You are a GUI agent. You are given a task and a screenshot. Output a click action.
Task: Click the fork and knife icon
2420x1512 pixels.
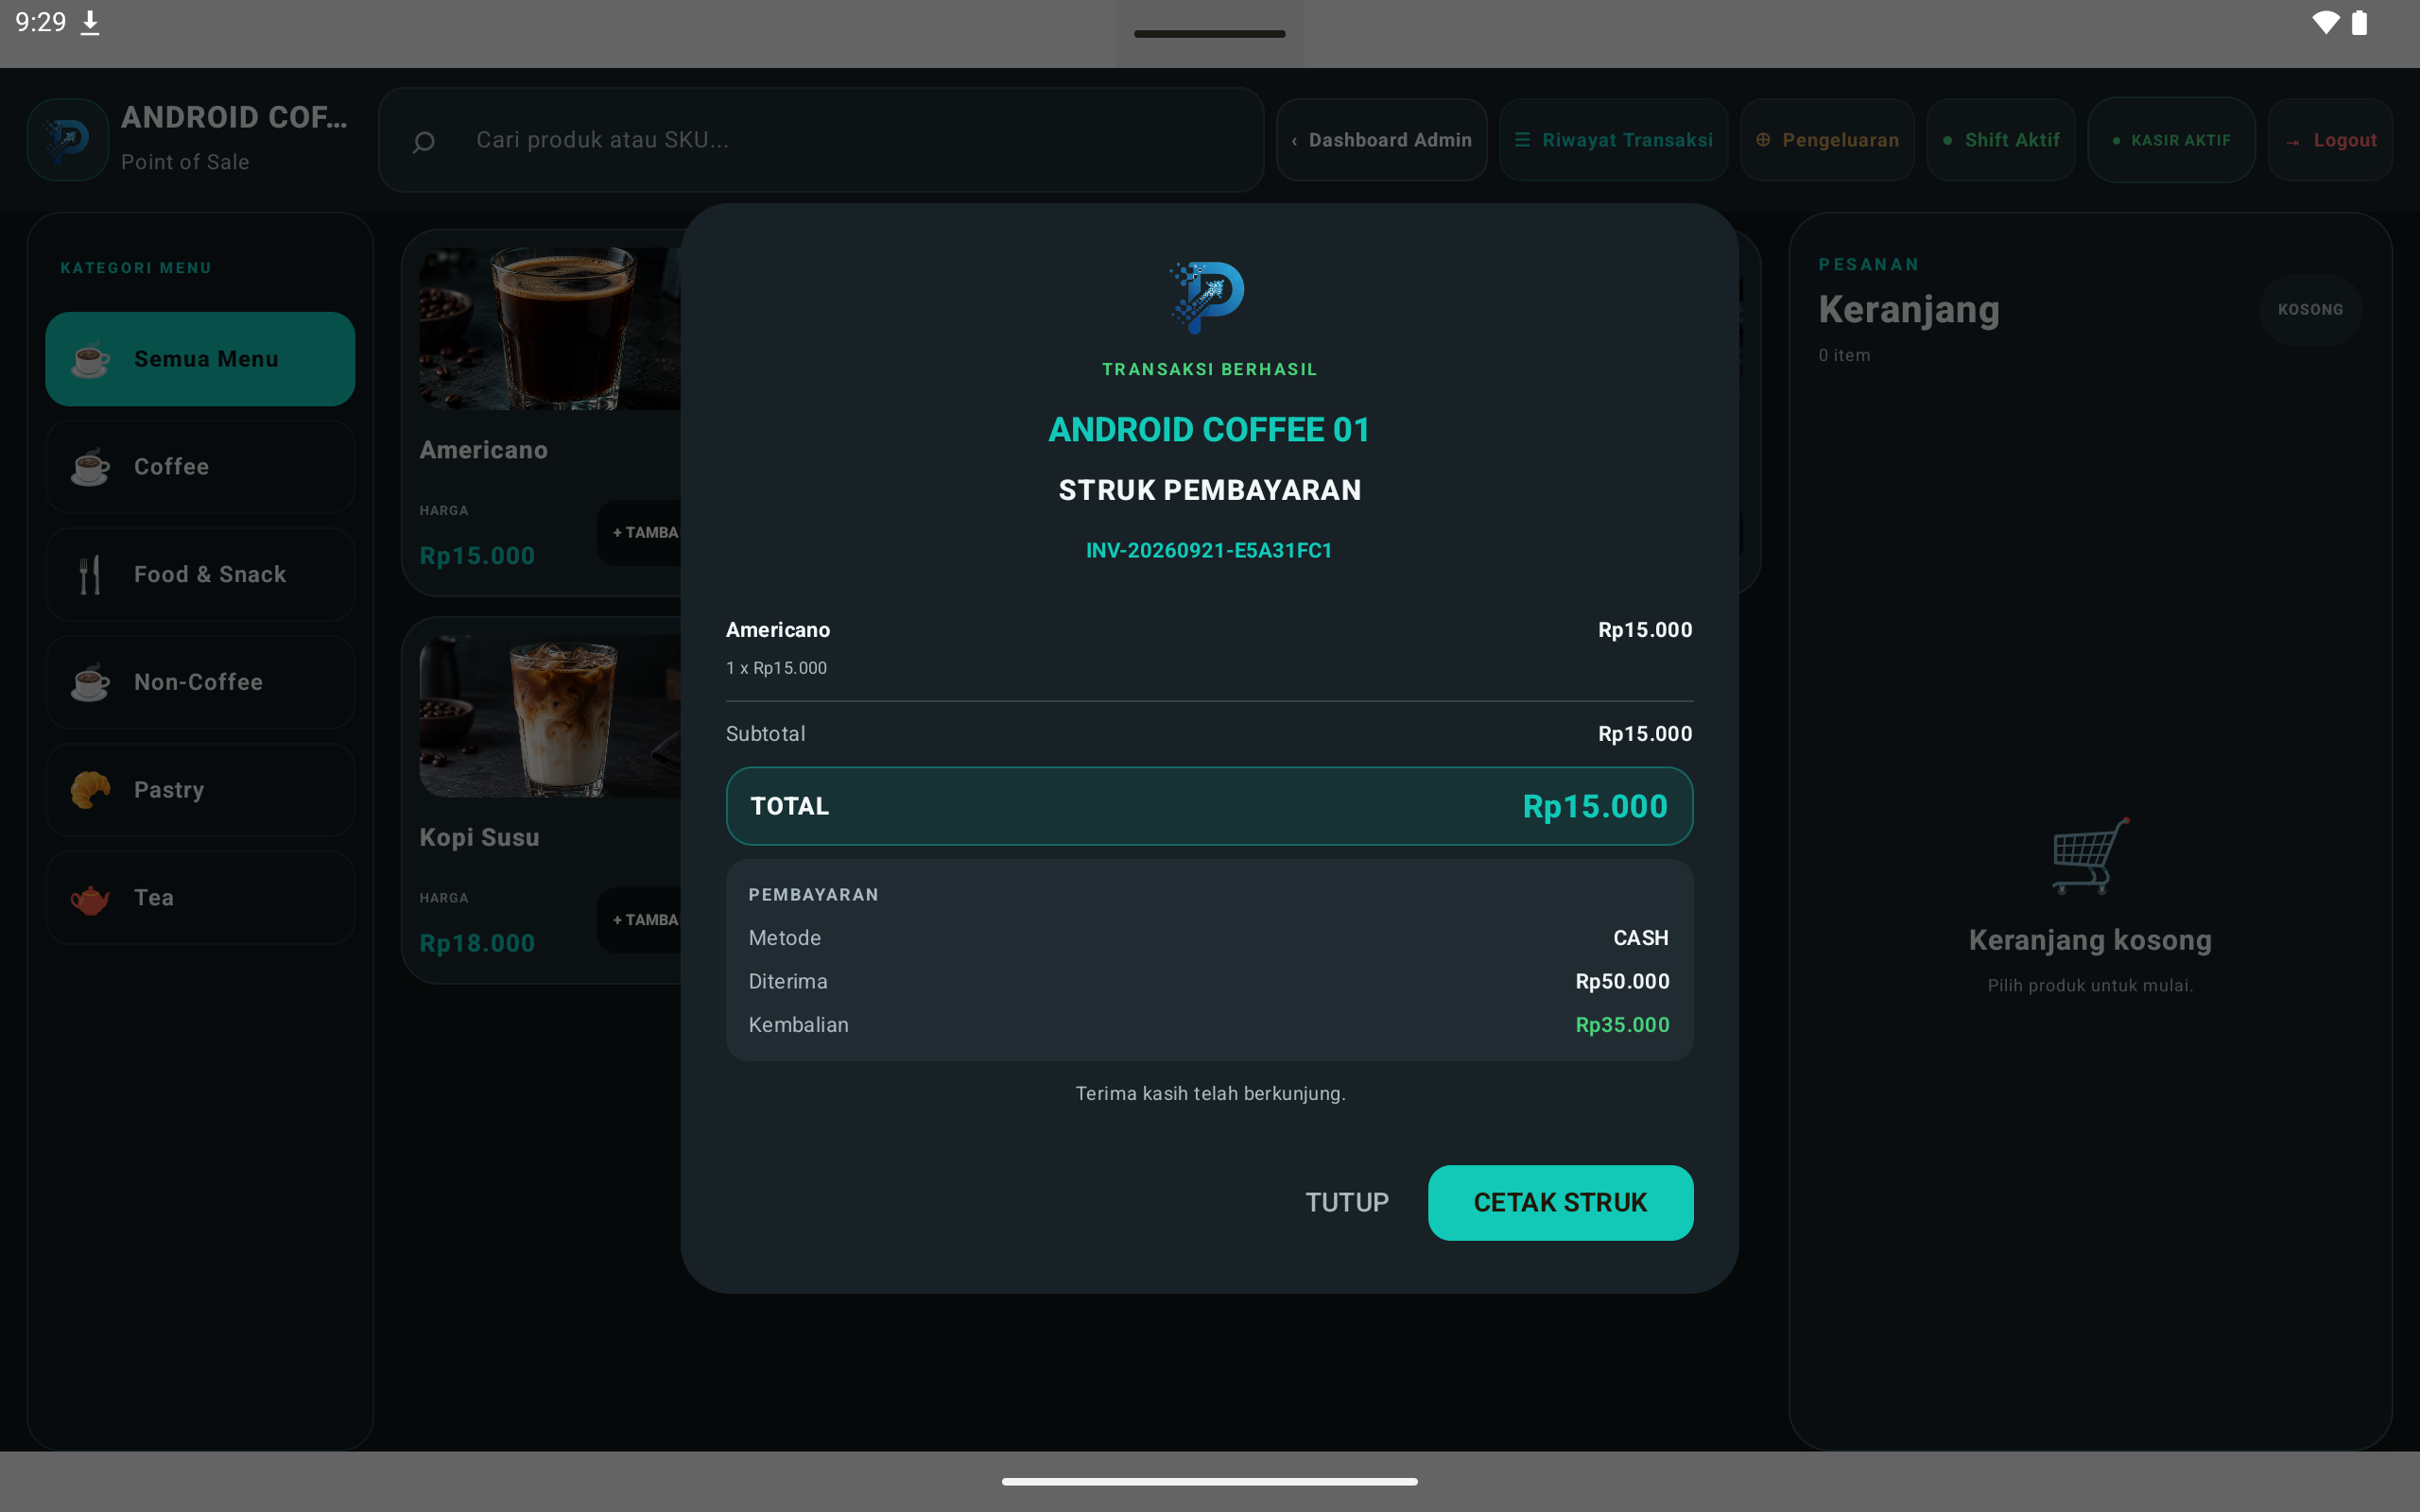point(90,575)
